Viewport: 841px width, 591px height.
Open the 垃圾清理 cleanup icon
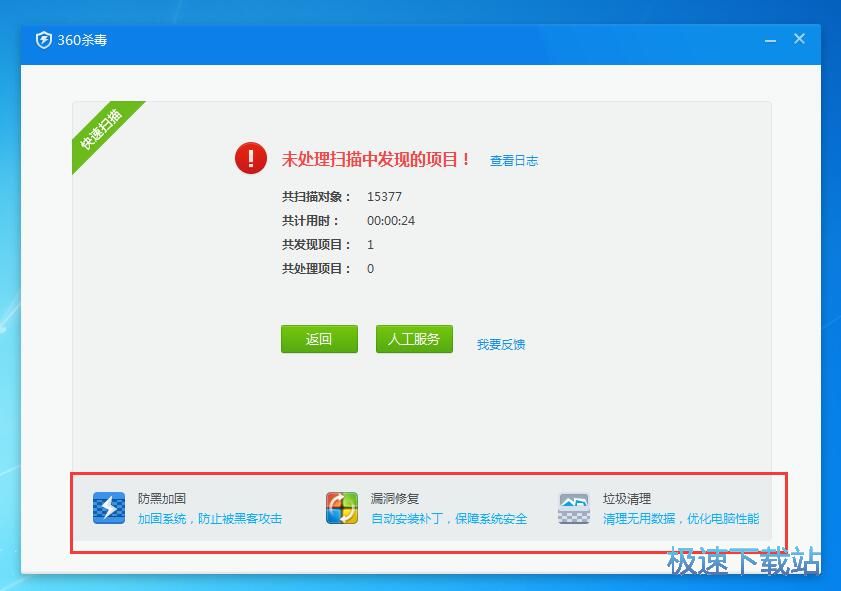pyautogui.click(x=574, y=507)
